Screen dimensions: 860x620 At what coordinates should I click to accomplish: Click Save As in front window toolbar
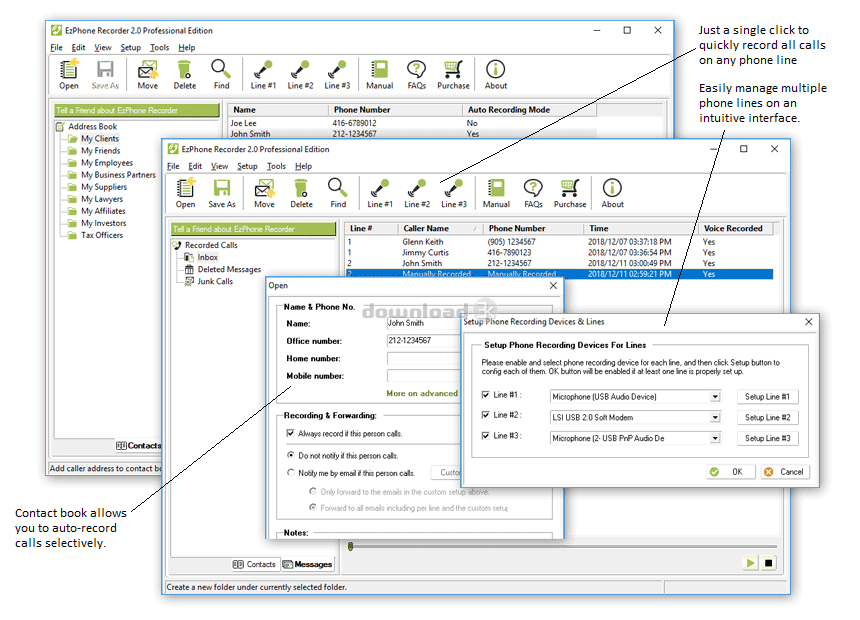[222, 193]
